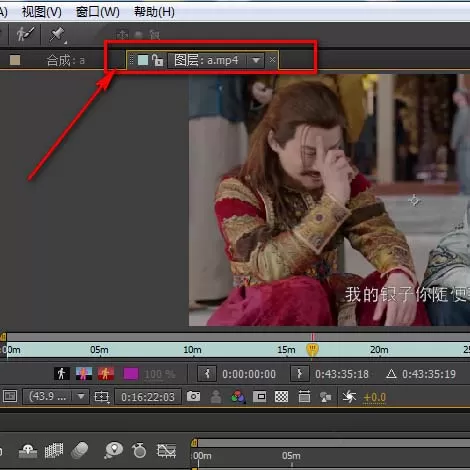
Task: Open the (43.9 ... magnification dropdown
Action: tap(55, 396)
